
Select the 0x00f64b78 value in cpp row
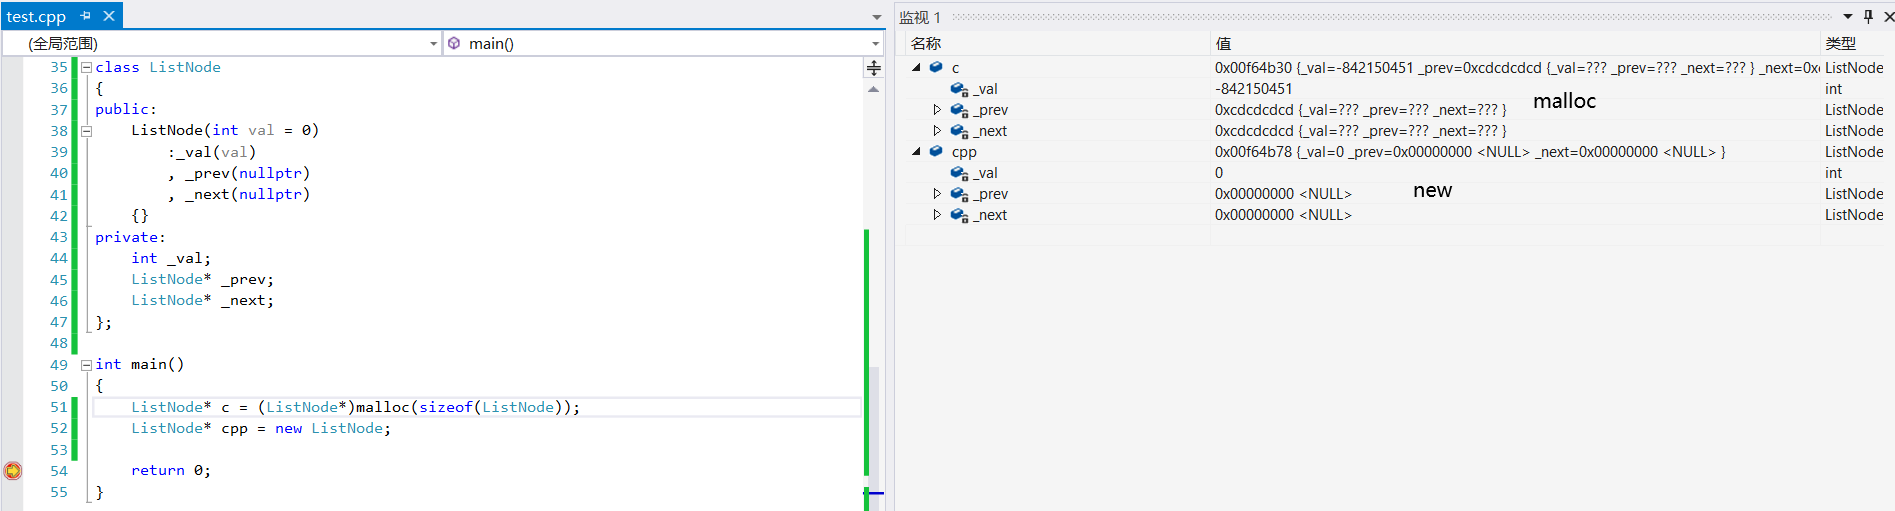click(1253, 152)
